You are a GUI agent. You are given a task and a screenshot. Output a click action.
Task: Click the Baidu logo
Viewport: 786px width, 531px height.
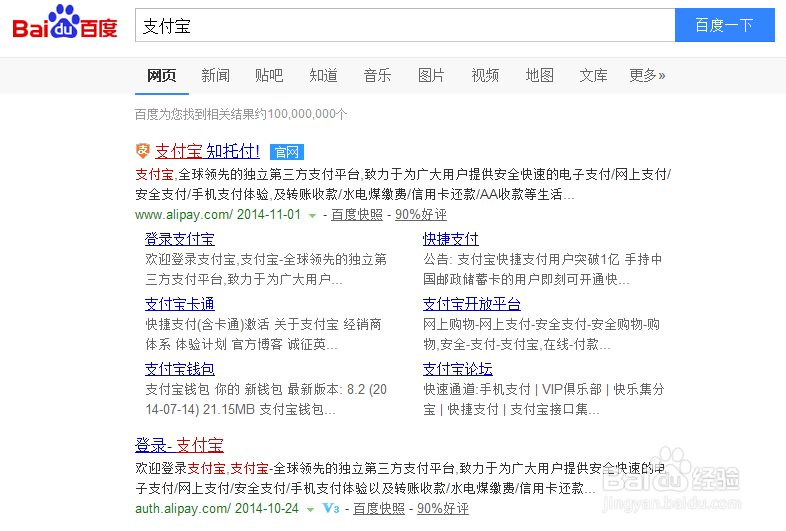click(65, 22)
